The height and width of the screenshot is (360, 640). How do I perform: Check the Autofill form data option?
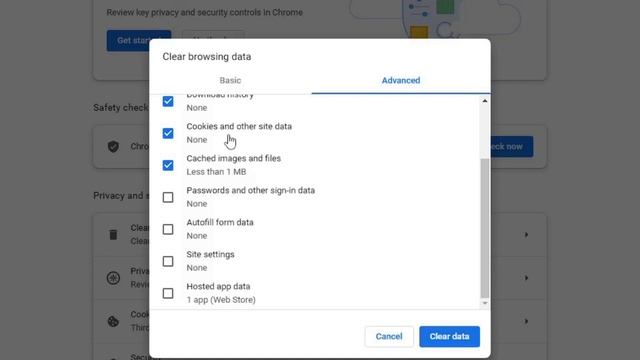168,229
